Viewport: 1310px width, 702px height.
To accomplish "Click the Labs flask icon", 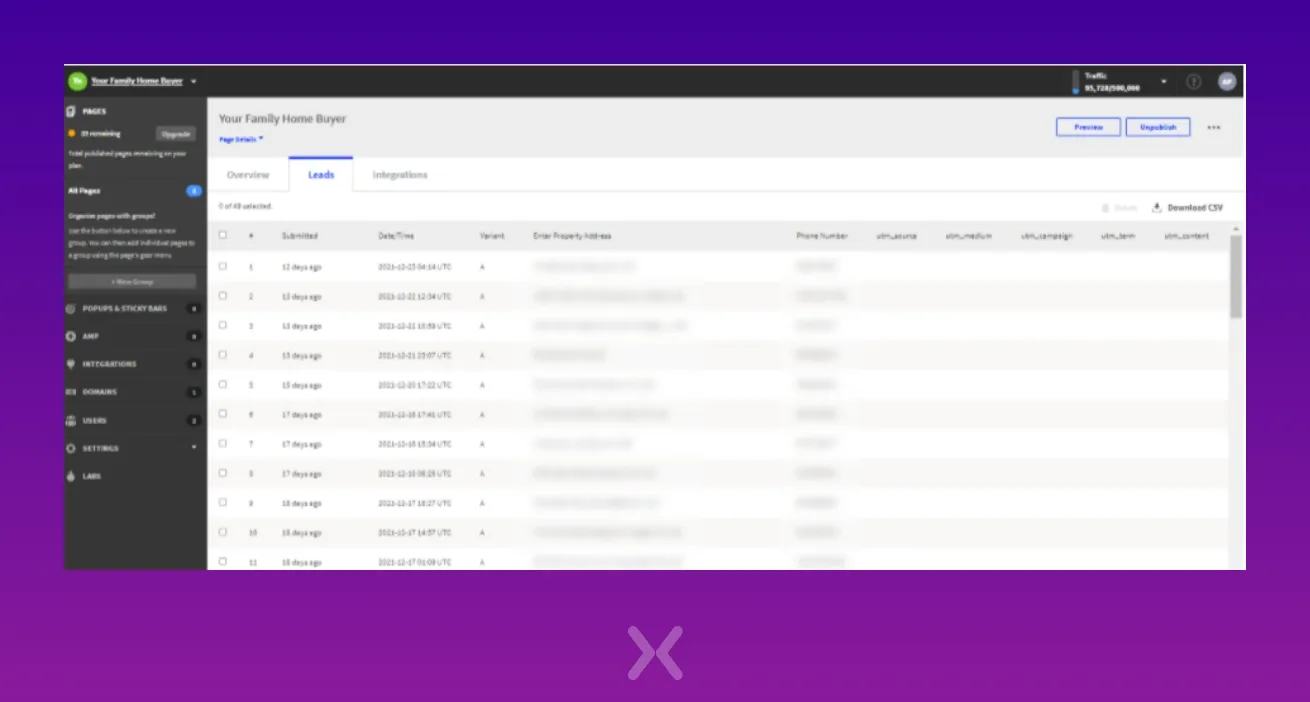I will (x=71, y=476).
